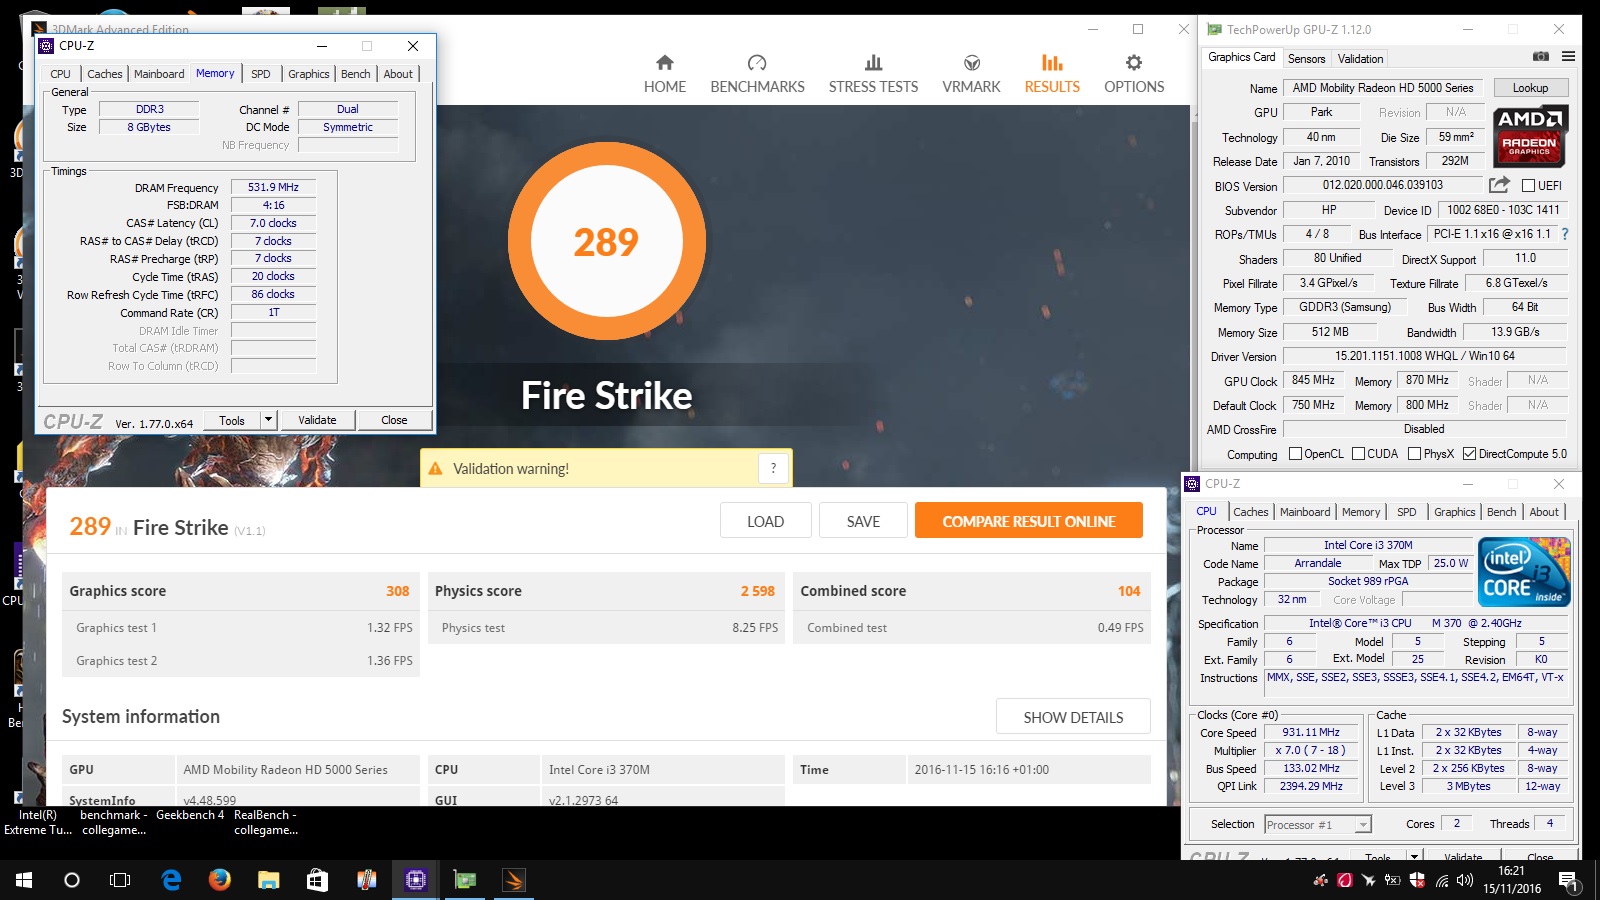The width and height of the screenshot is (1600, 900).
Task: Click the Combined score value 104
Action: click(x=1129, y=591)
